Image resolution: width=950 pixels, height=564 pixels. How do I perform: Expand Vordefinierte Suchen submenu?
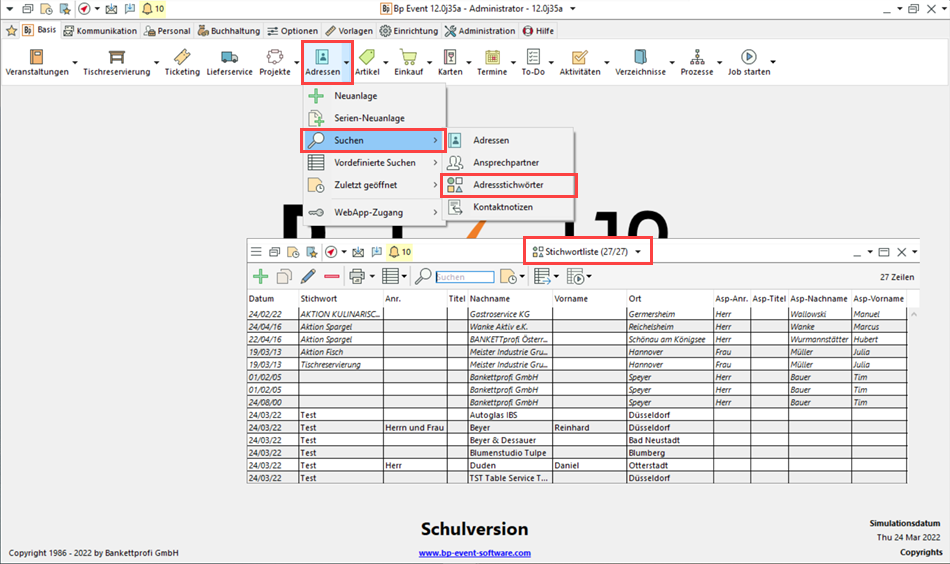click(x=435, y=162)
